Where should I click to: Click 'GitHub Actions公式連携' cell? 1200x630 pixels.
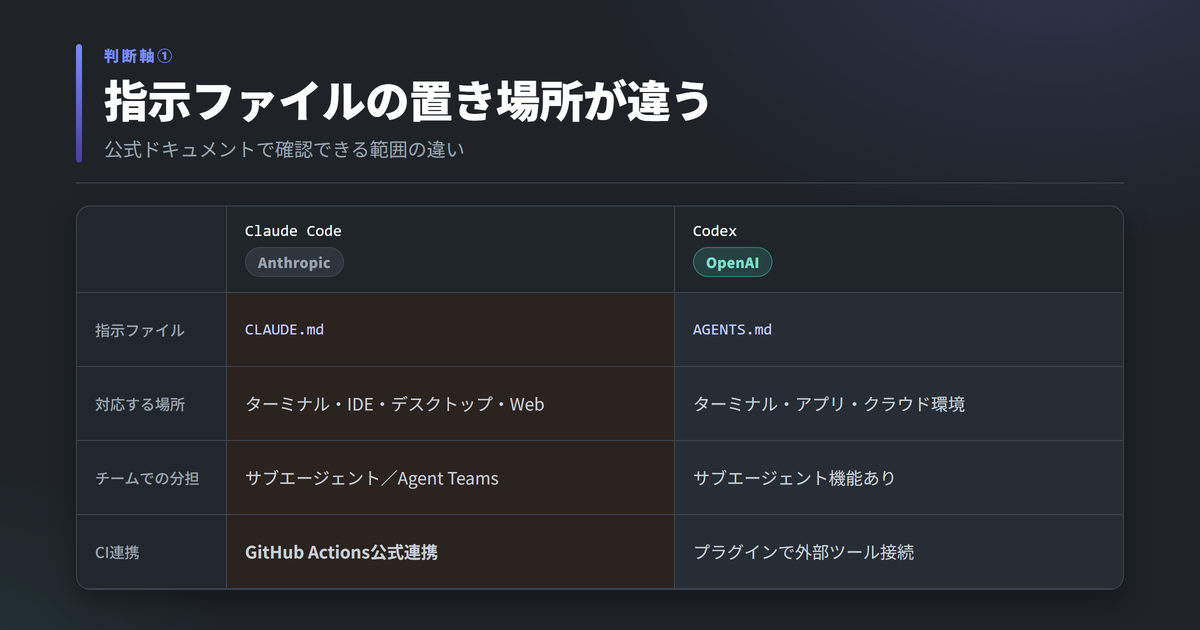coord(450,552)
